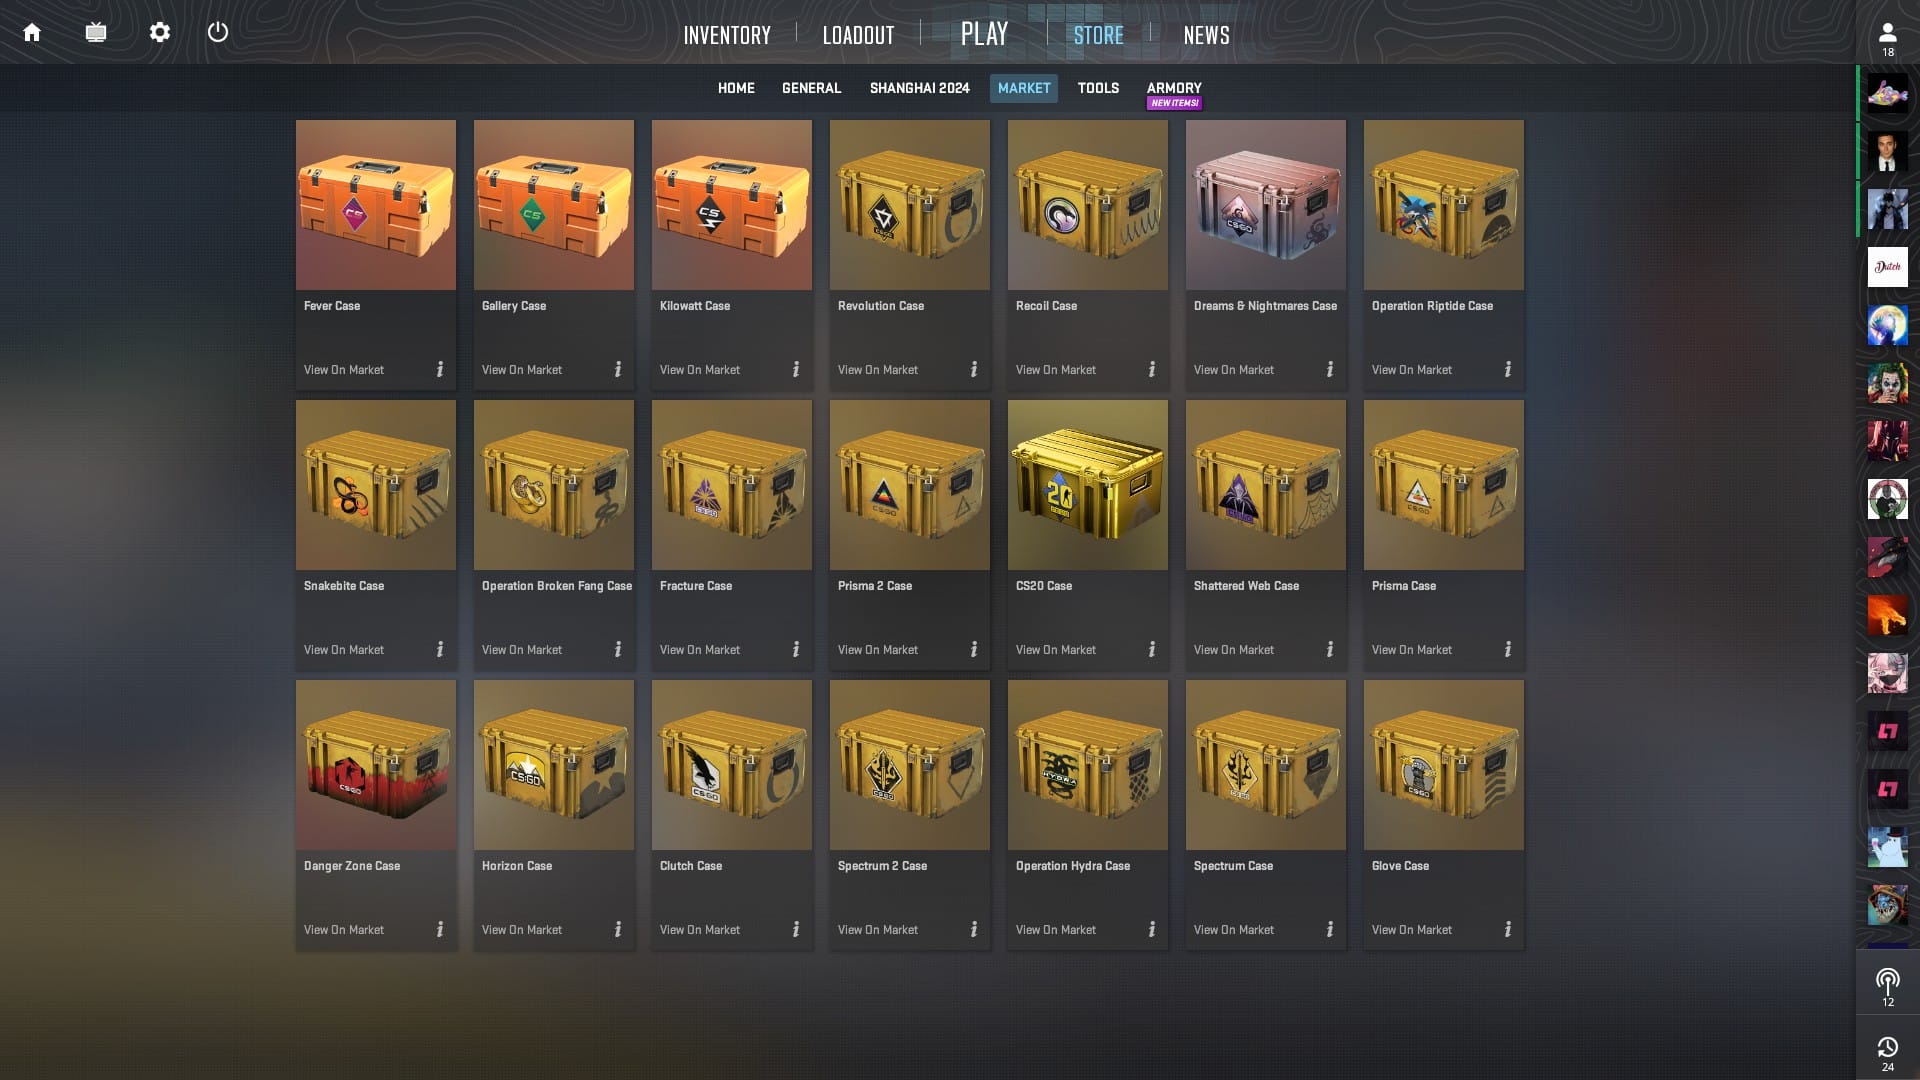Open Shanghai 2024 store section

(x=920, y=88)
